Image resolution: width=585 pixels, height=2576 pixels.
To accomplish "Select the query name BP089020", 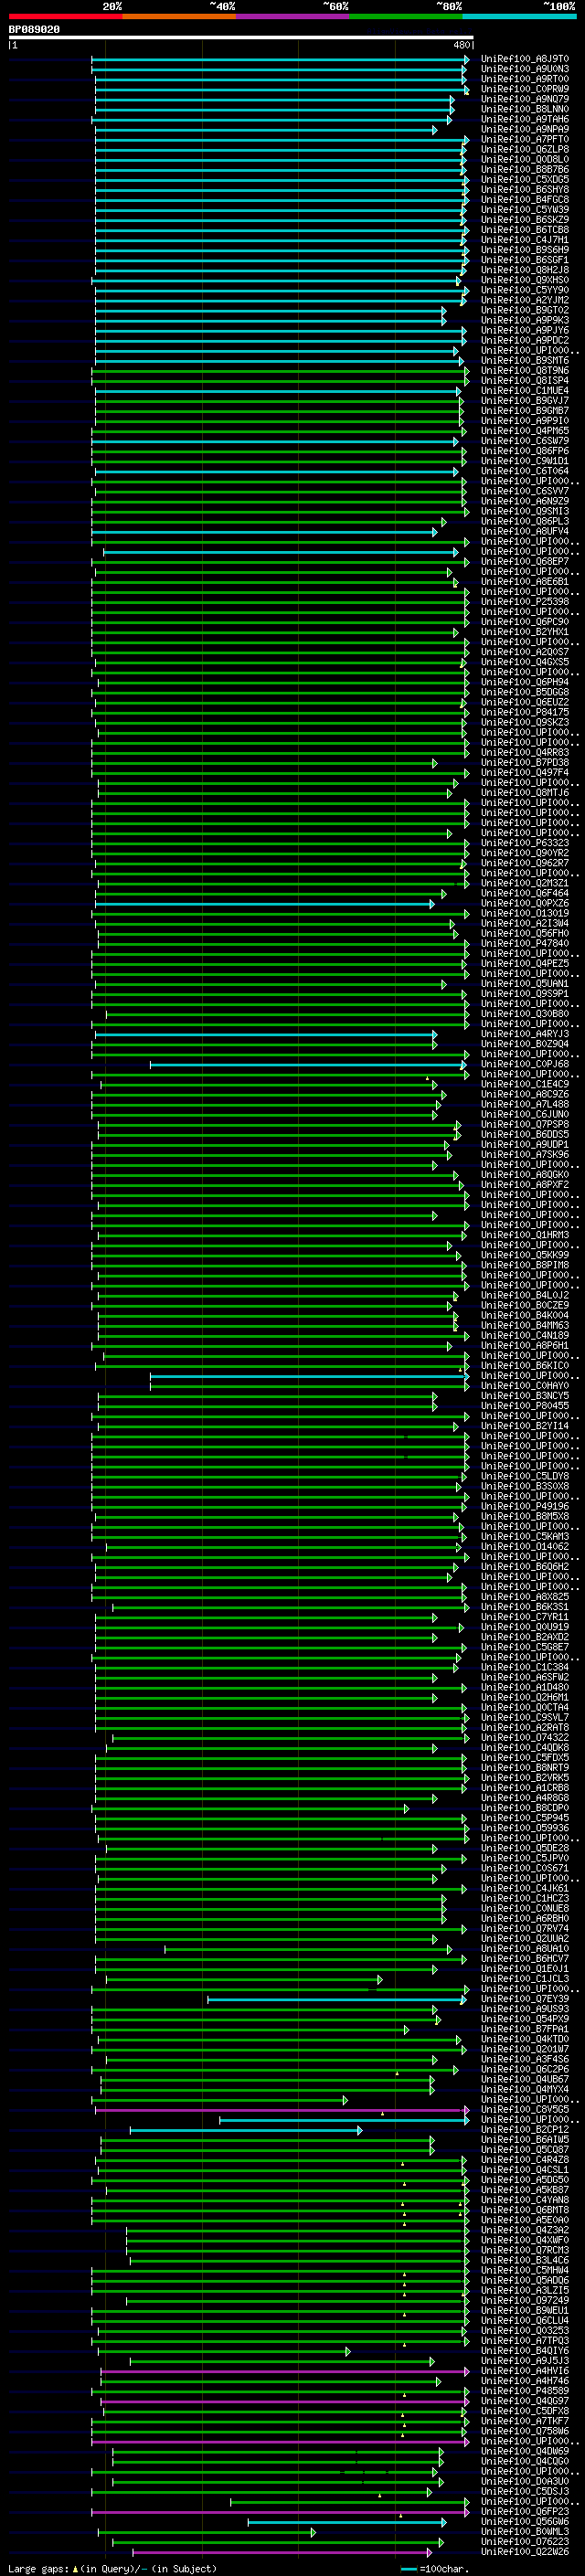I will pos(34,30).
